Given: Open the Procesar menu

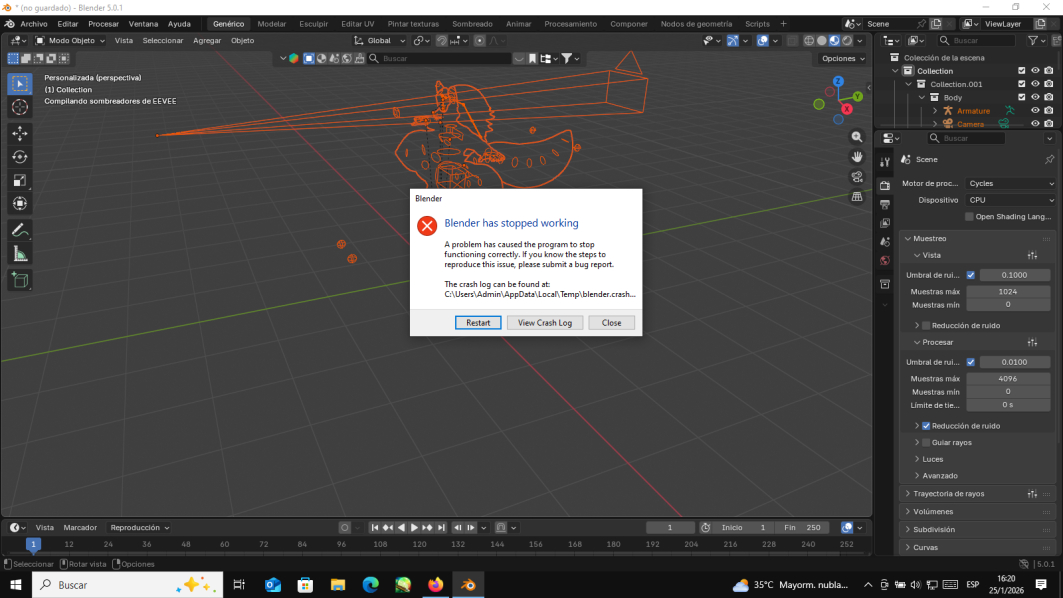Looking at the screenshot, I should [103, 23].
